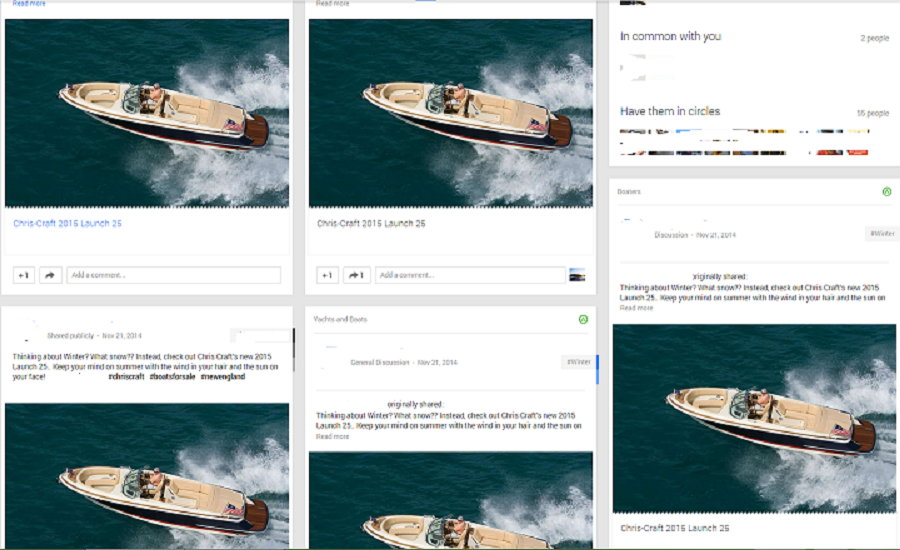Click #chriscraft hashtag
Viewport: 900px width, 550px height.
point(126,377)
